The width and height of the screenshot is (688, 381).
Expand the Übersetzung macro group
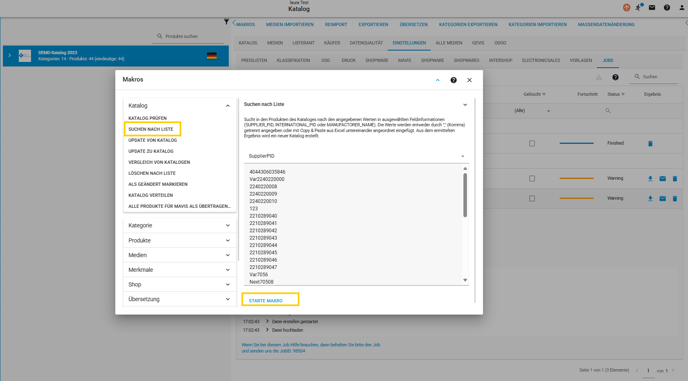227,299
